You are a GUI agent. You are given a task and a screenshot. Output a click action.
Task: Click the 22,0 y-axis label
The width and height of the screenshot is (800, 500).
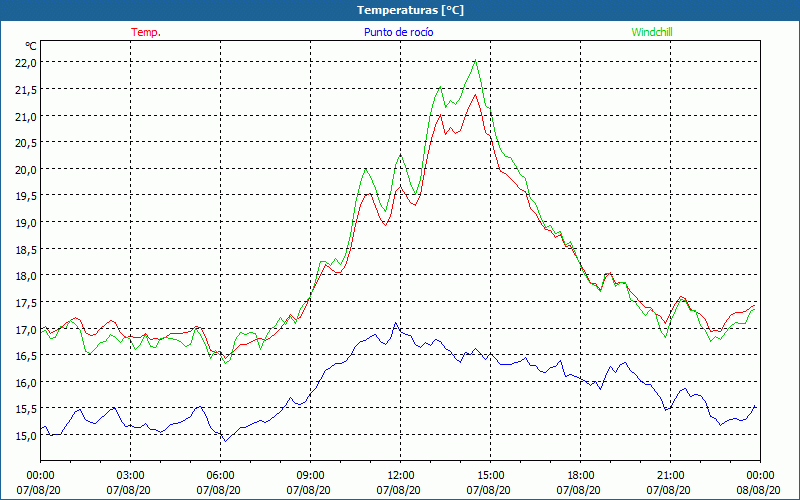tap(25, 62)
